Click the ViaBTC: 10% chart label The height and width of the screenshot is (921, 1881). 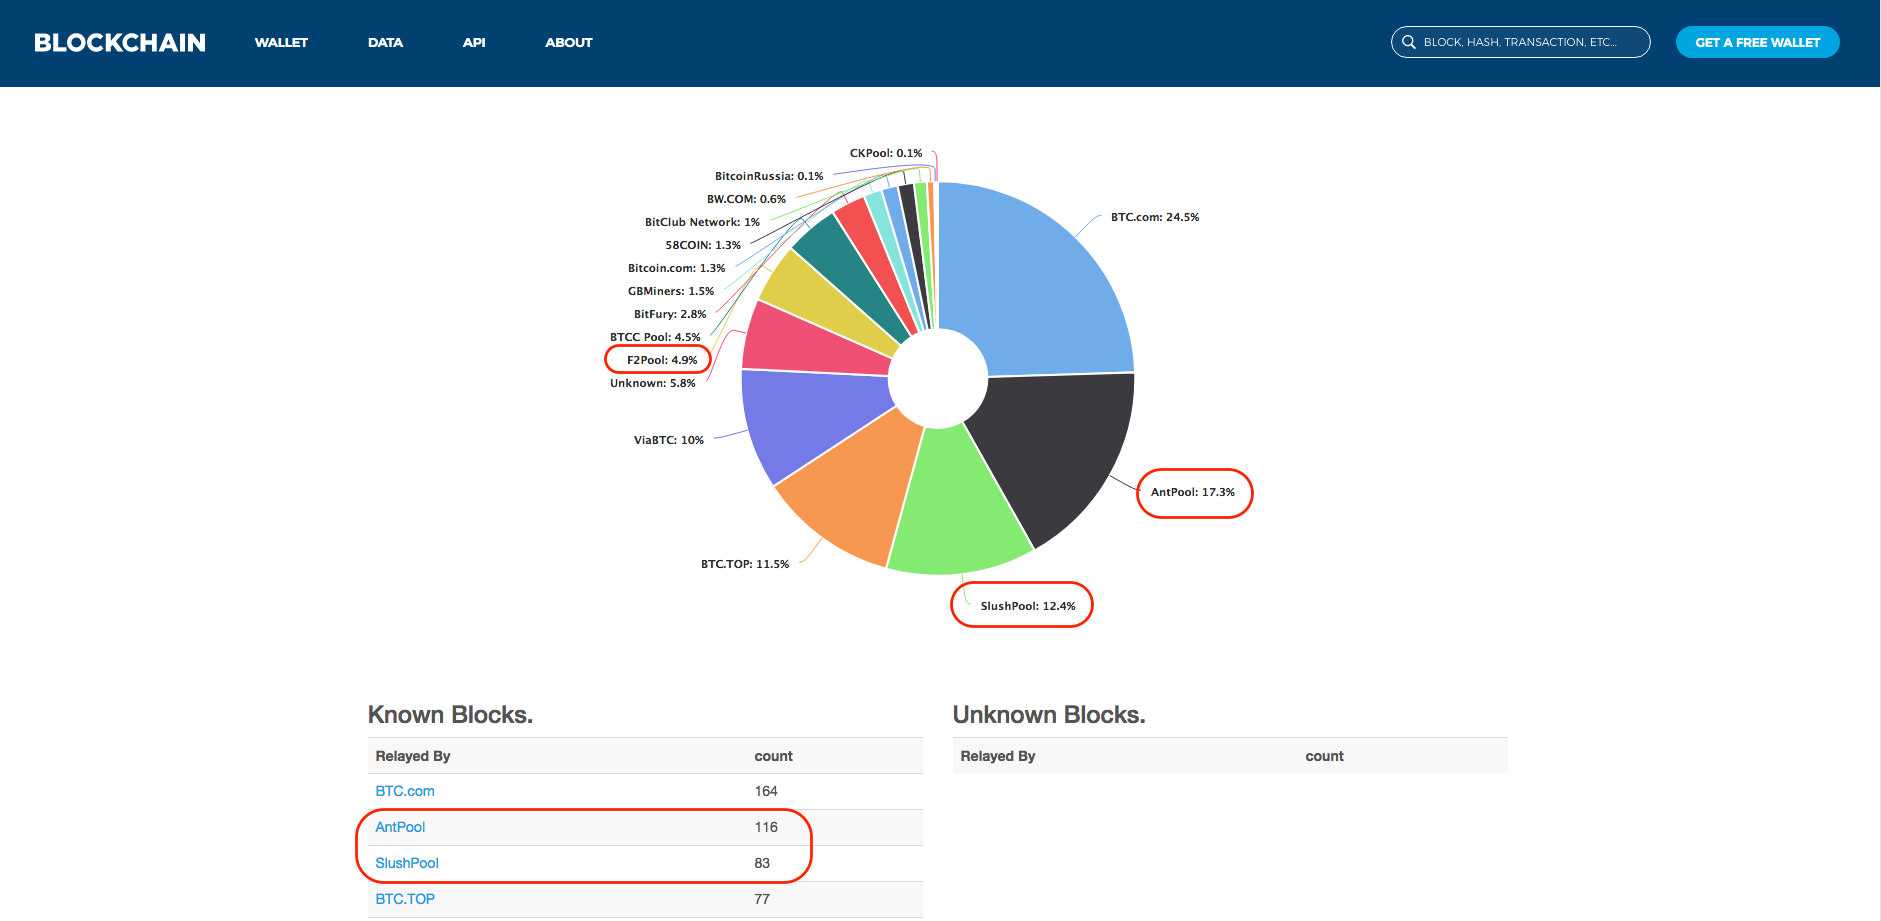(x=669, y=440)
